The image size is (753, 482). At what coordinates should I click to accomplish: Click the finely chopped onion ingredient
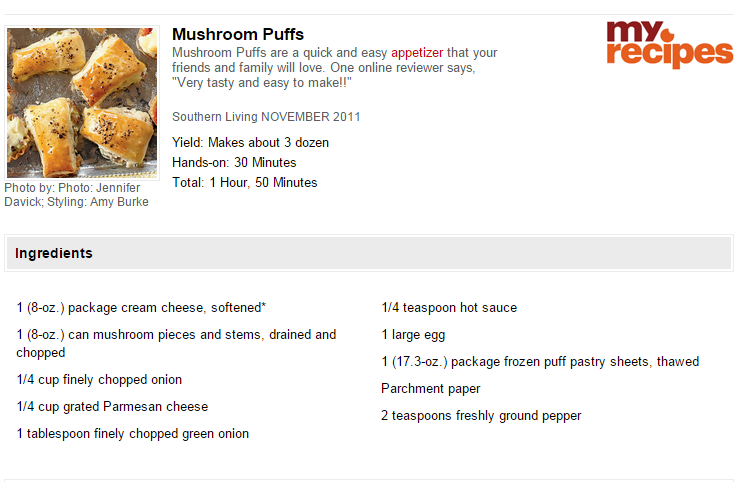pyautogui.click(x=99, y=380)
